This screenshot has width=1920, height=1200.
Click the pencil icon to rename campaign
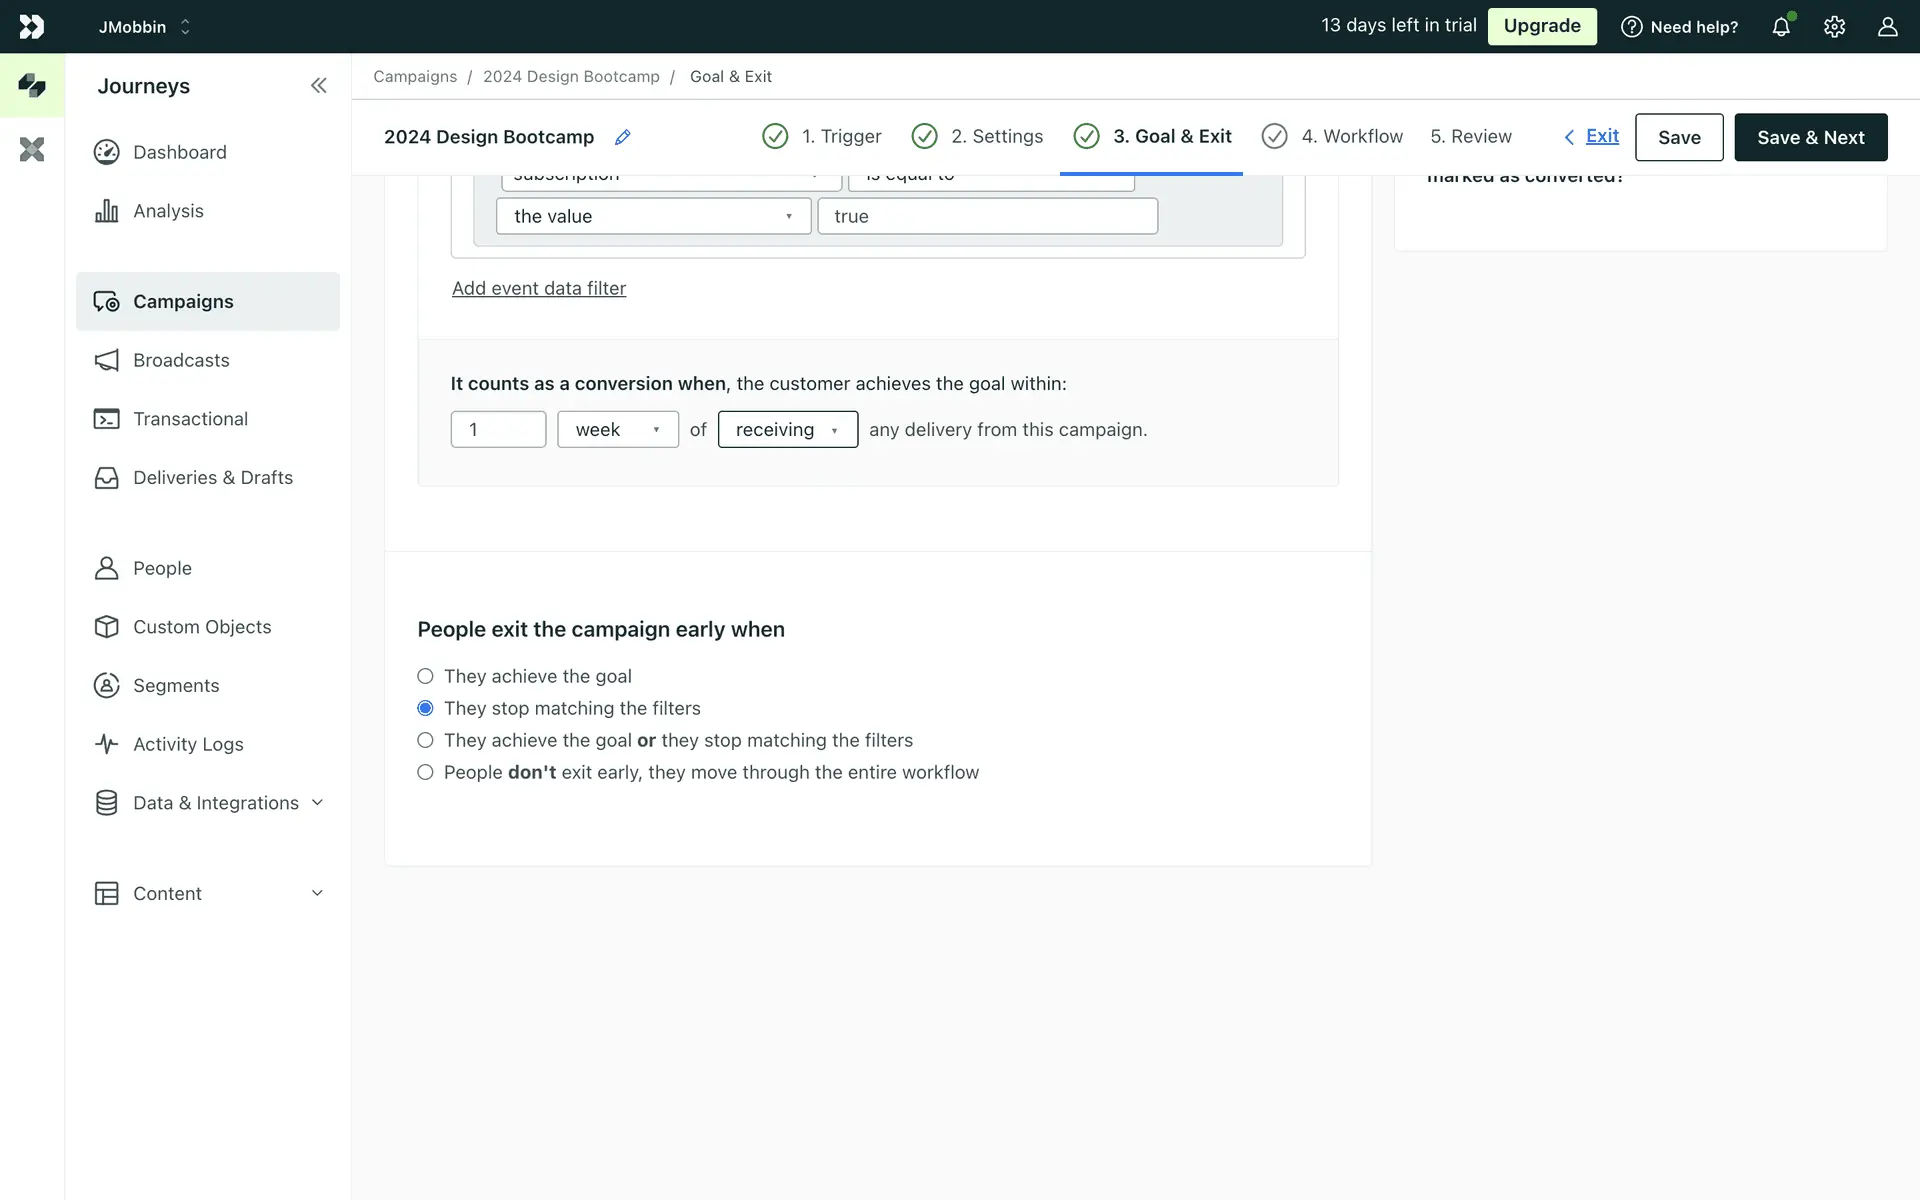click(622, 137)
